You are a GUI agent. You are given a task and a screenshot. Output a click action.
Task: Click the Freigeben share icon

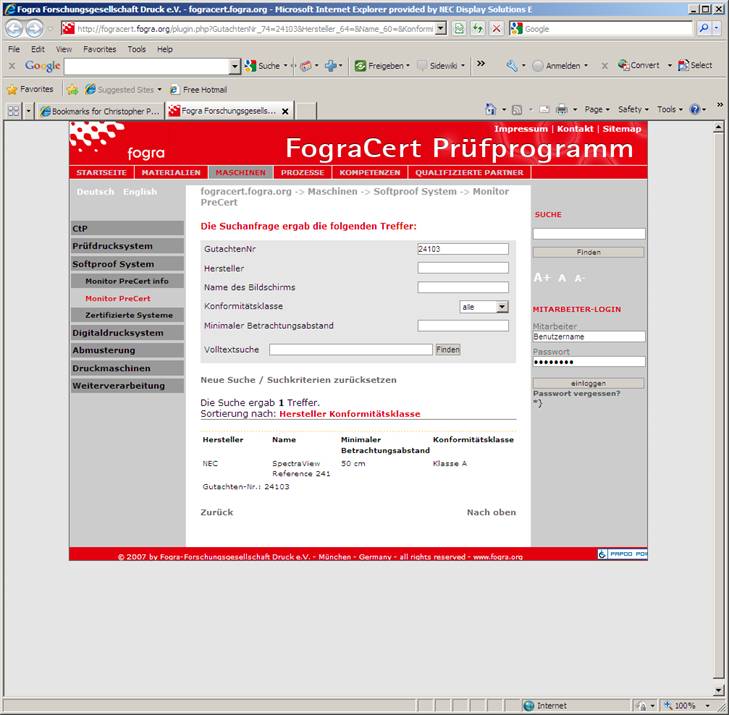point(360,66)
